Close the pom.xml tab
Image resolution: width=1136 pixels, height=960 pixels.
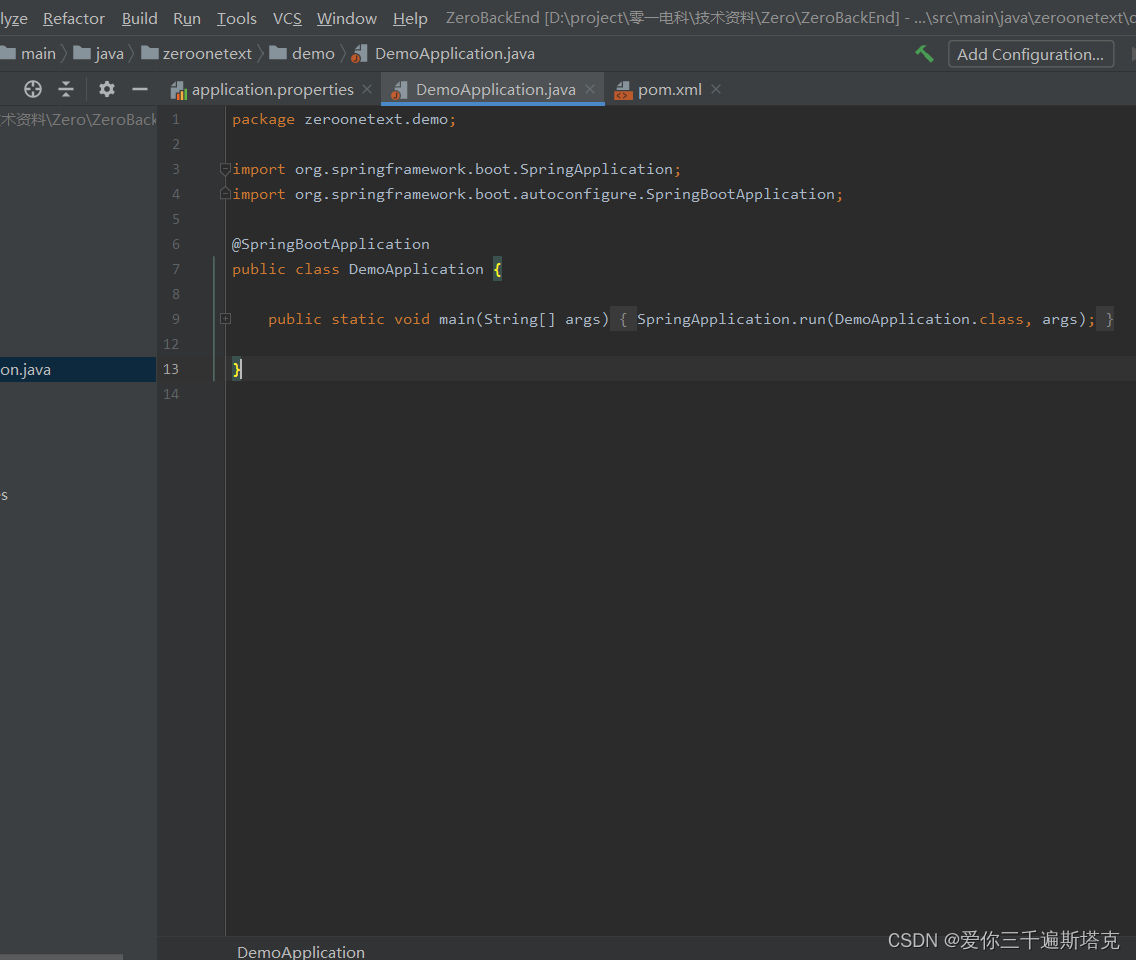(716, 89)
